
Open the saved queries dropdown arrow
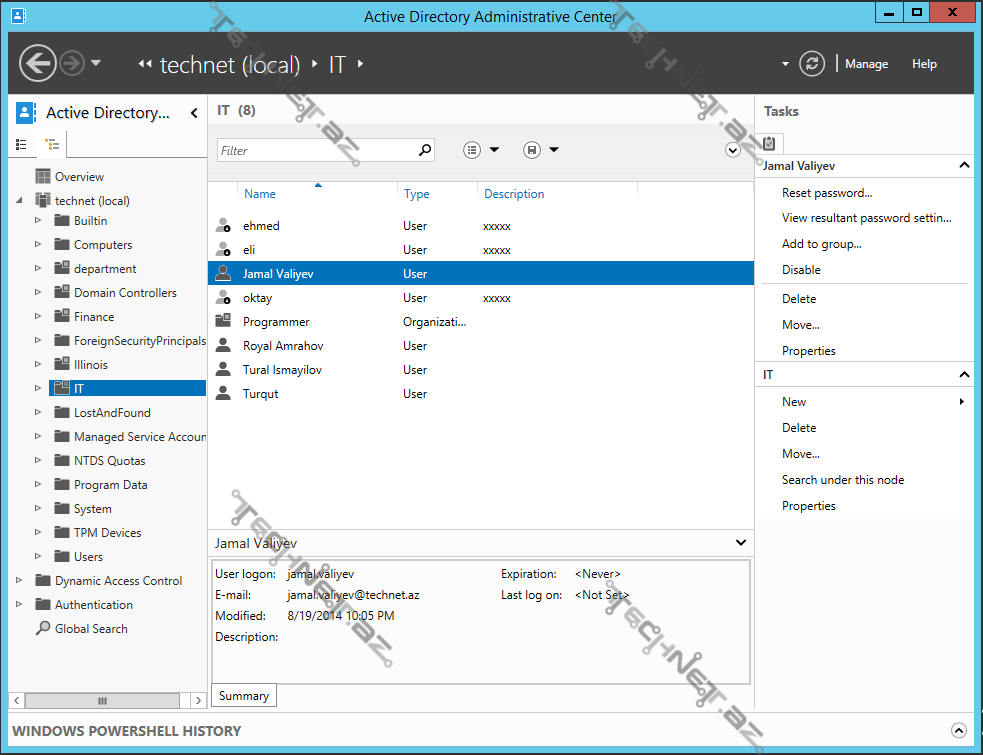click(x=553, y=149)
